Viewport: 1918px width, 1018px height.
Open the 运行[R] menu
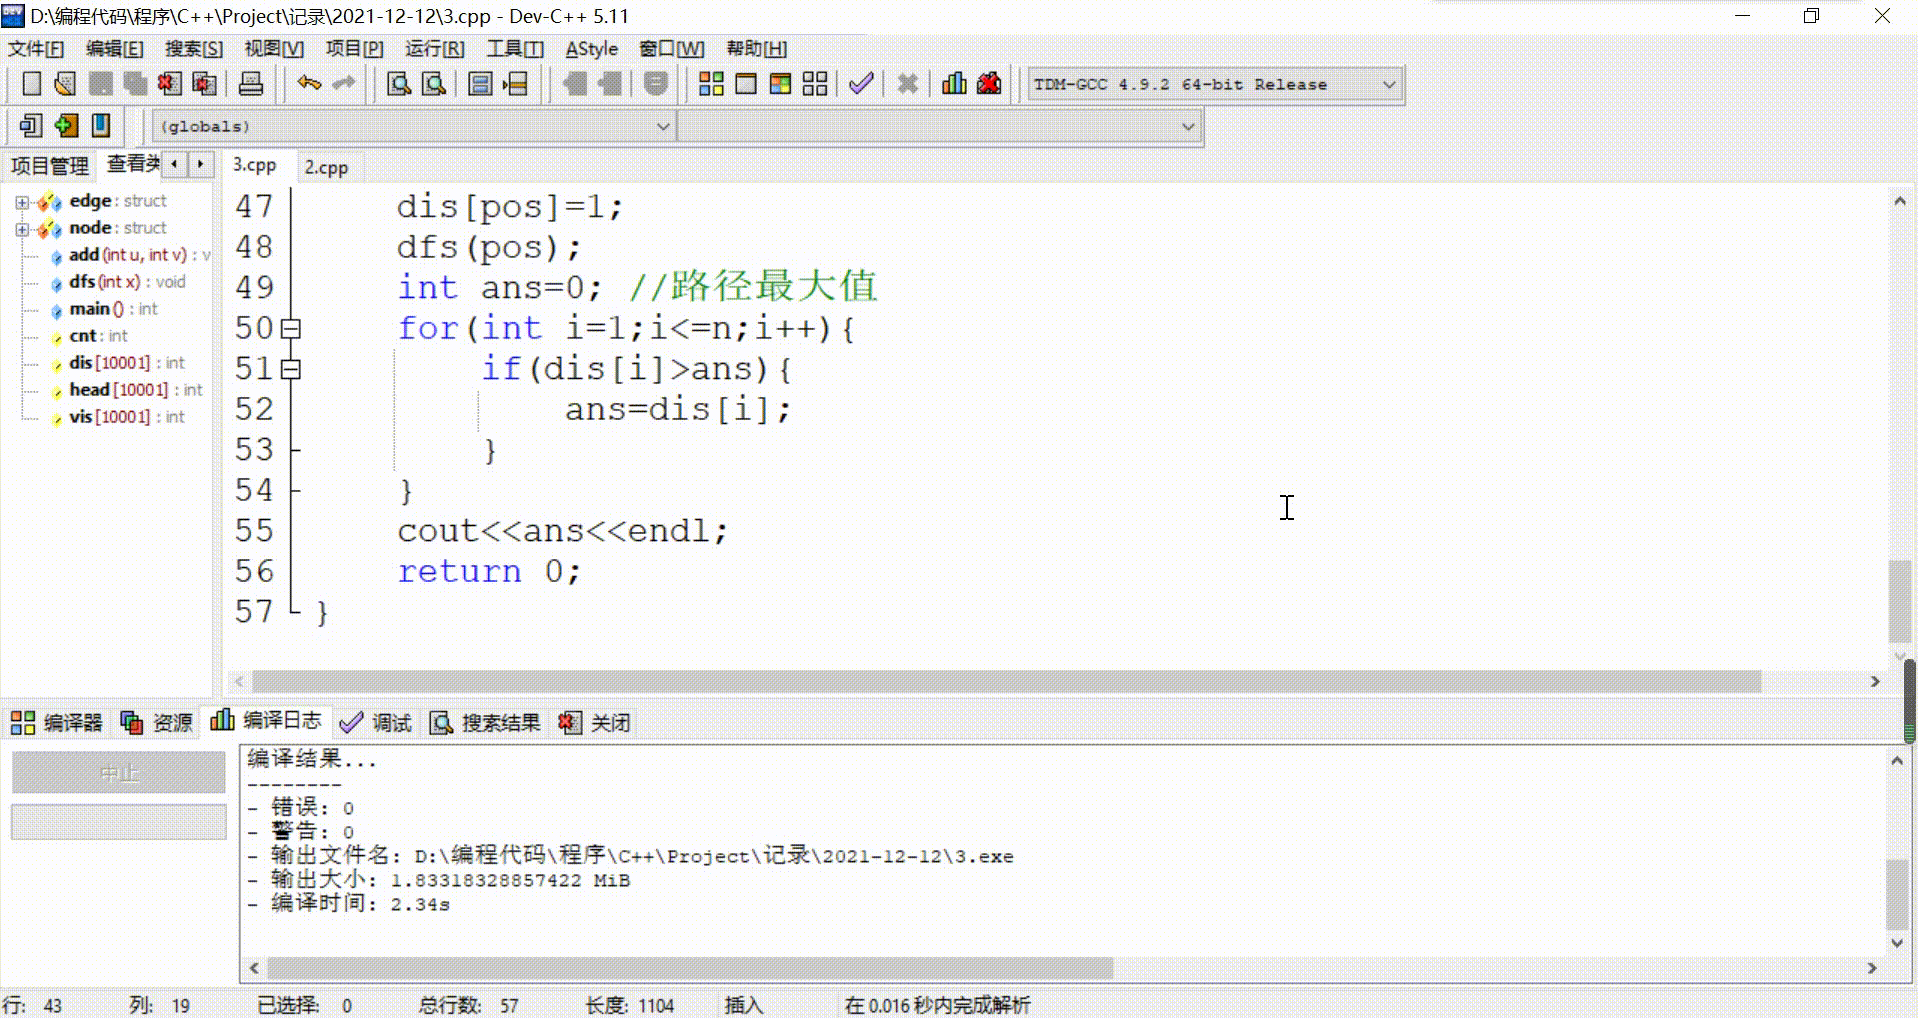coord(435,49)
